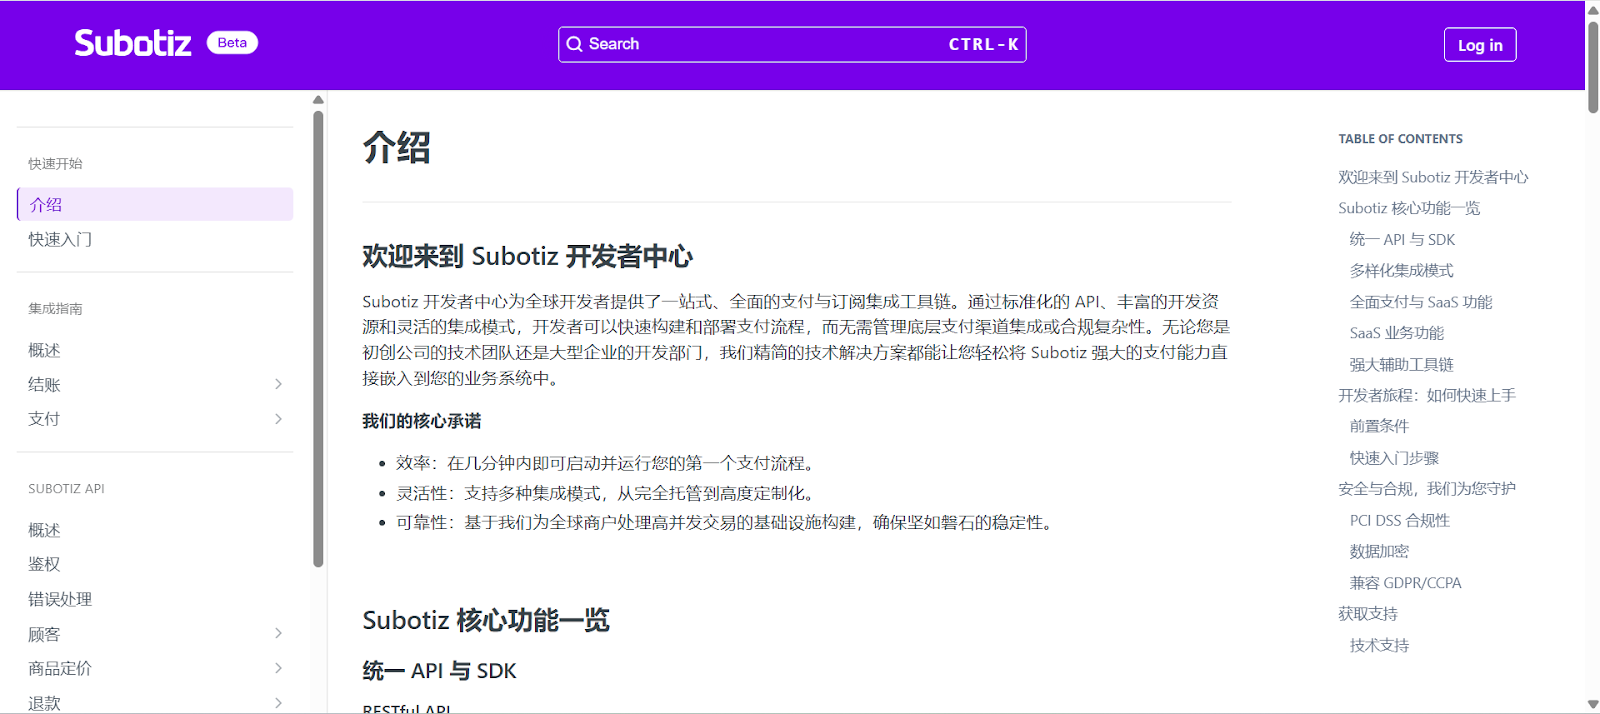Expand the 支付 sidebar section
This screenshot has width=1600, height=714.
click(x=278, y=419)
